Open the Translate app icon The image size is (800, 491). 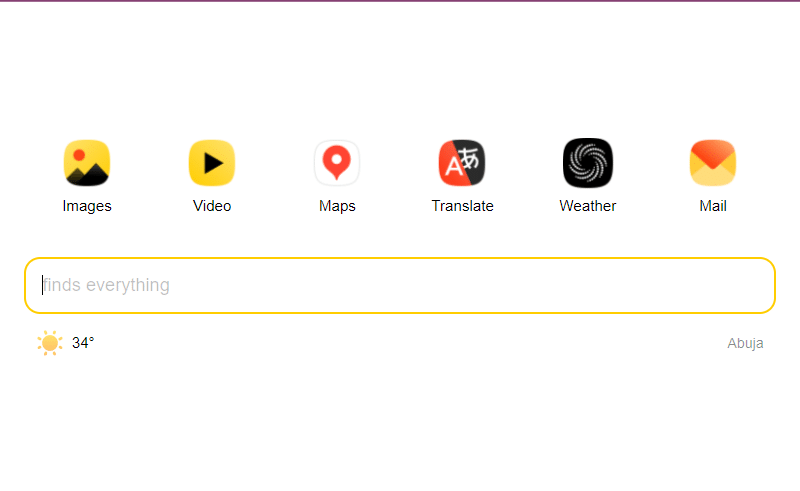[x=462, y=163]
